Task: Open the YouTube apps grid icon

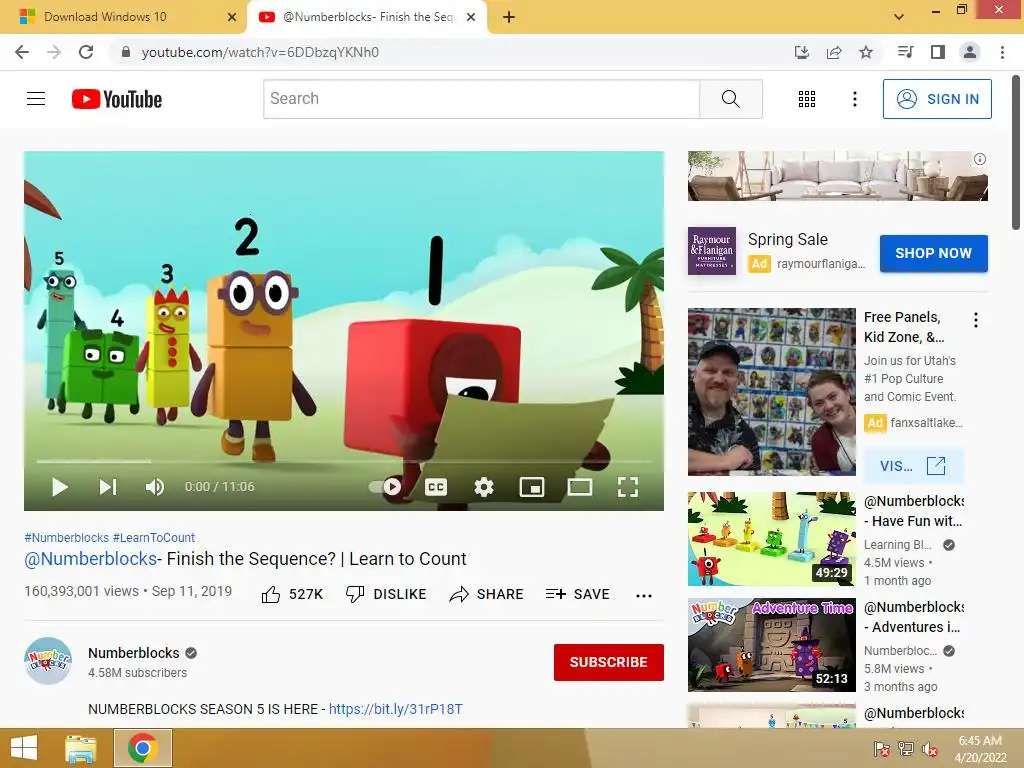Action: point(807,99)
